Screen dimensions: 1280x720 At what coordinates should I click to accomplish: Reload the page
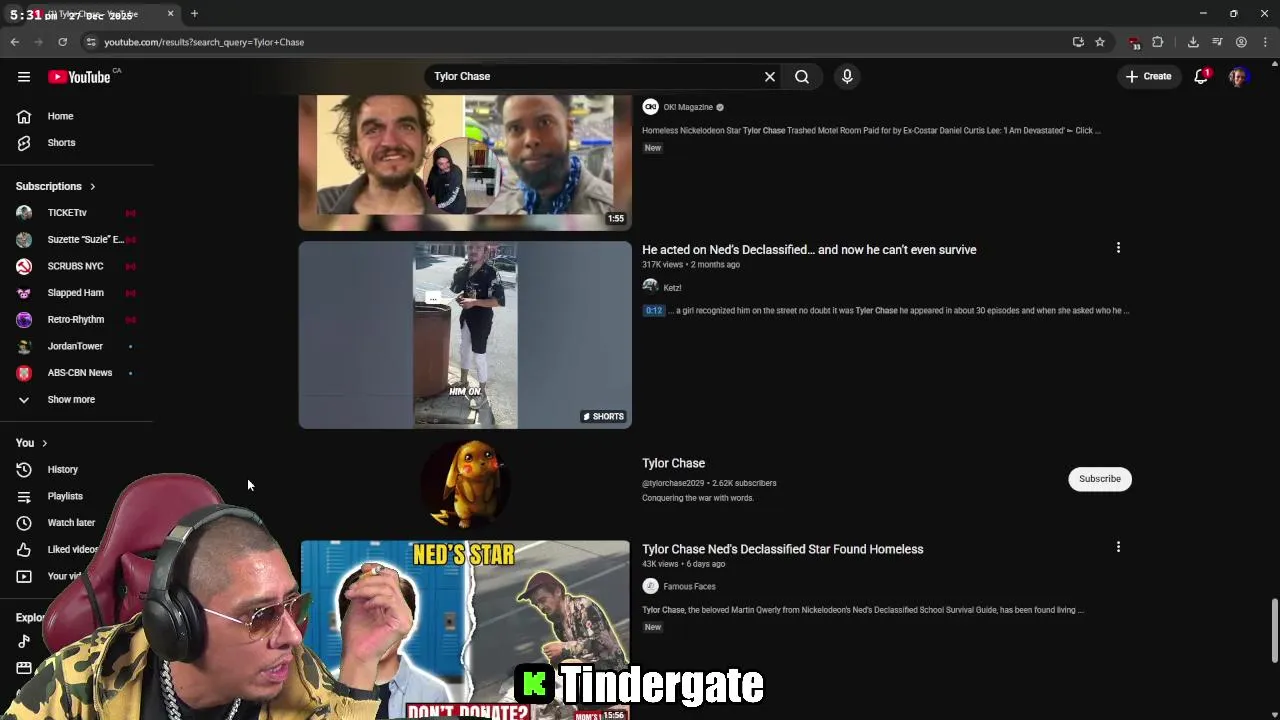coord(62,42)
